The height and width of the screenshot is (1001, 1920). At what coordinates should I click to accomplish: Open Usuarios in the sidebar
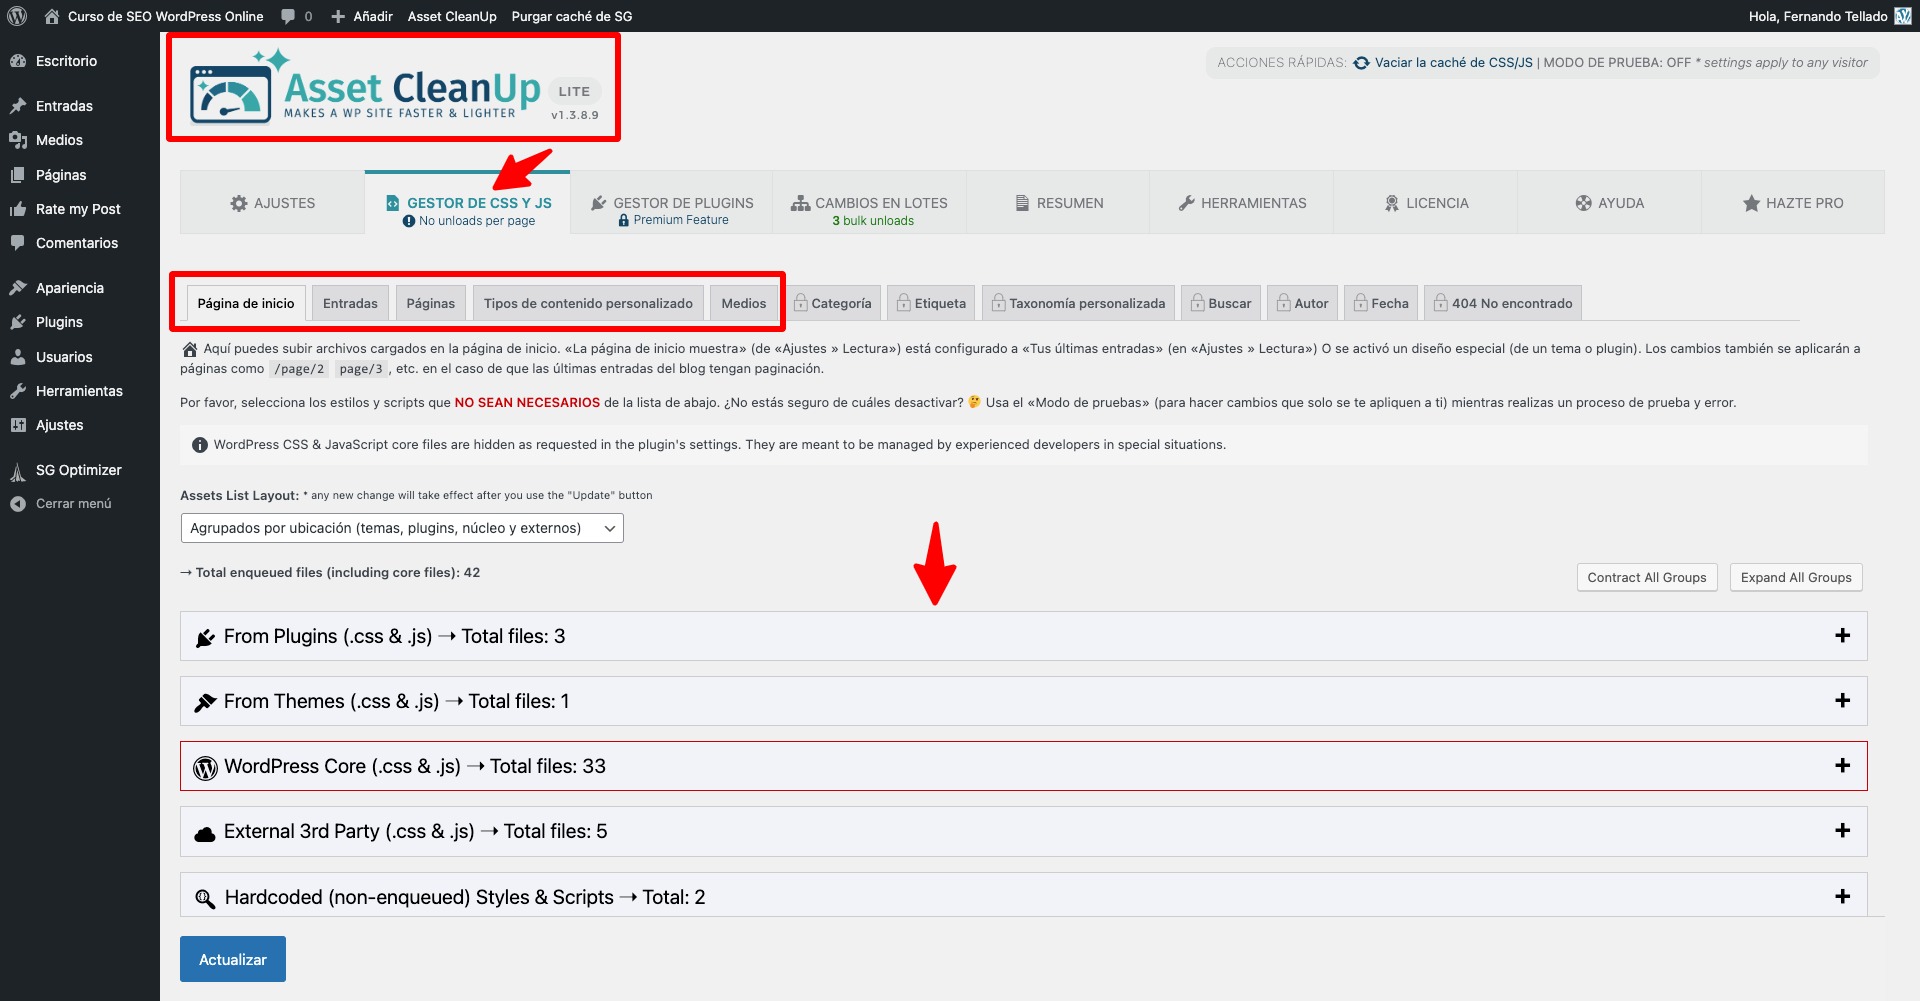pyautogui.click(x=64, y=357)
